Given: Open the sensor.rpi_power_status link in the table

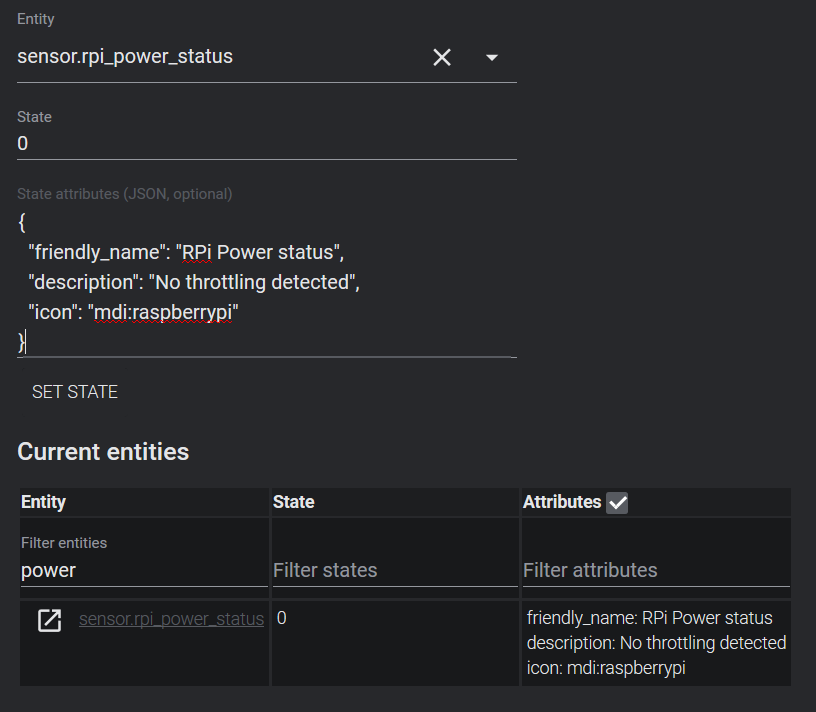Looking at the screenshot, I should coord(171,619).
